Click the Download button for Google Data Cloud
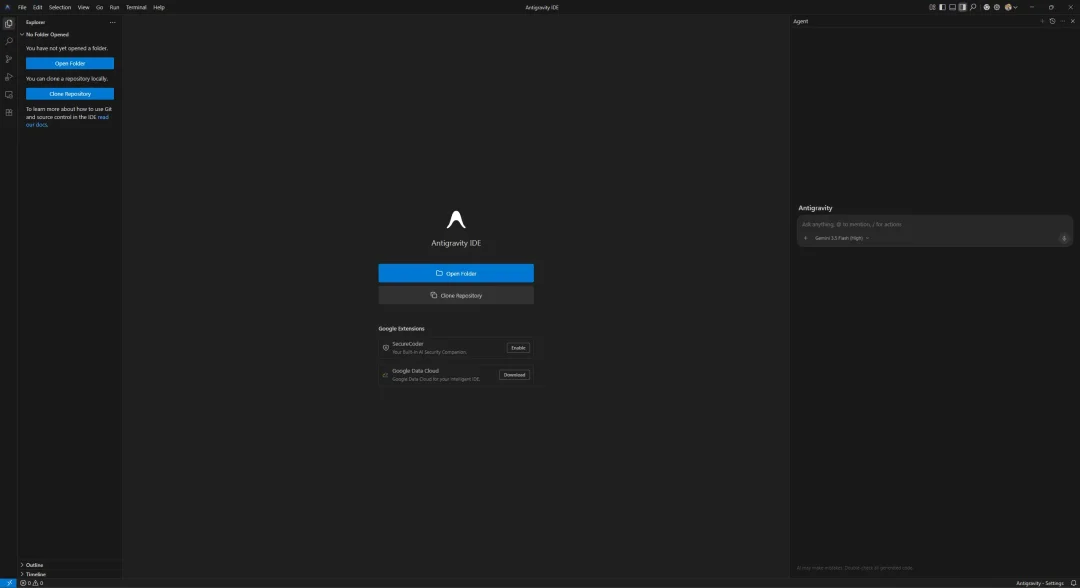1080x588 pixels. click(515, 375)
